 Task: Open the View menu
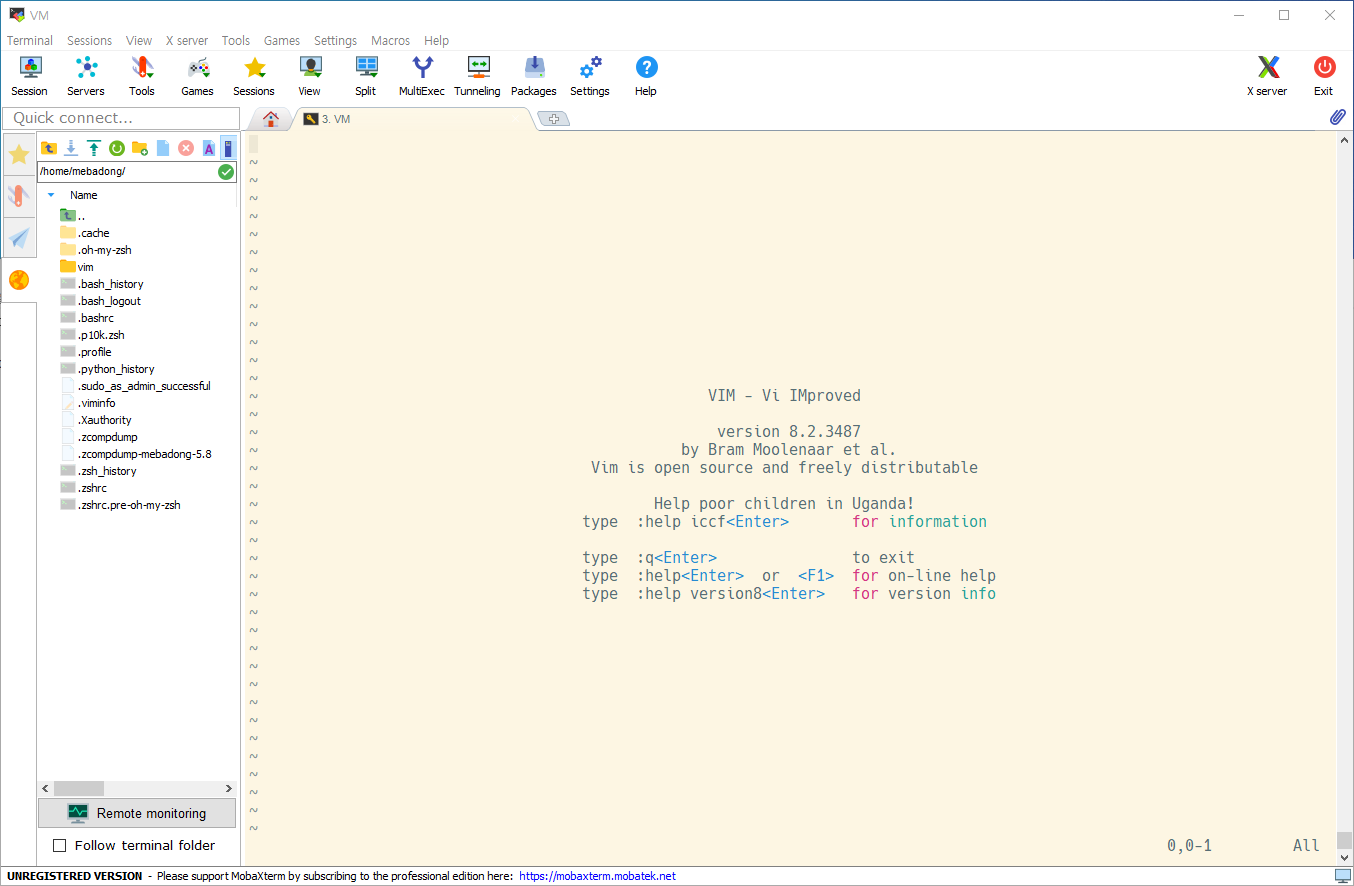139,41
